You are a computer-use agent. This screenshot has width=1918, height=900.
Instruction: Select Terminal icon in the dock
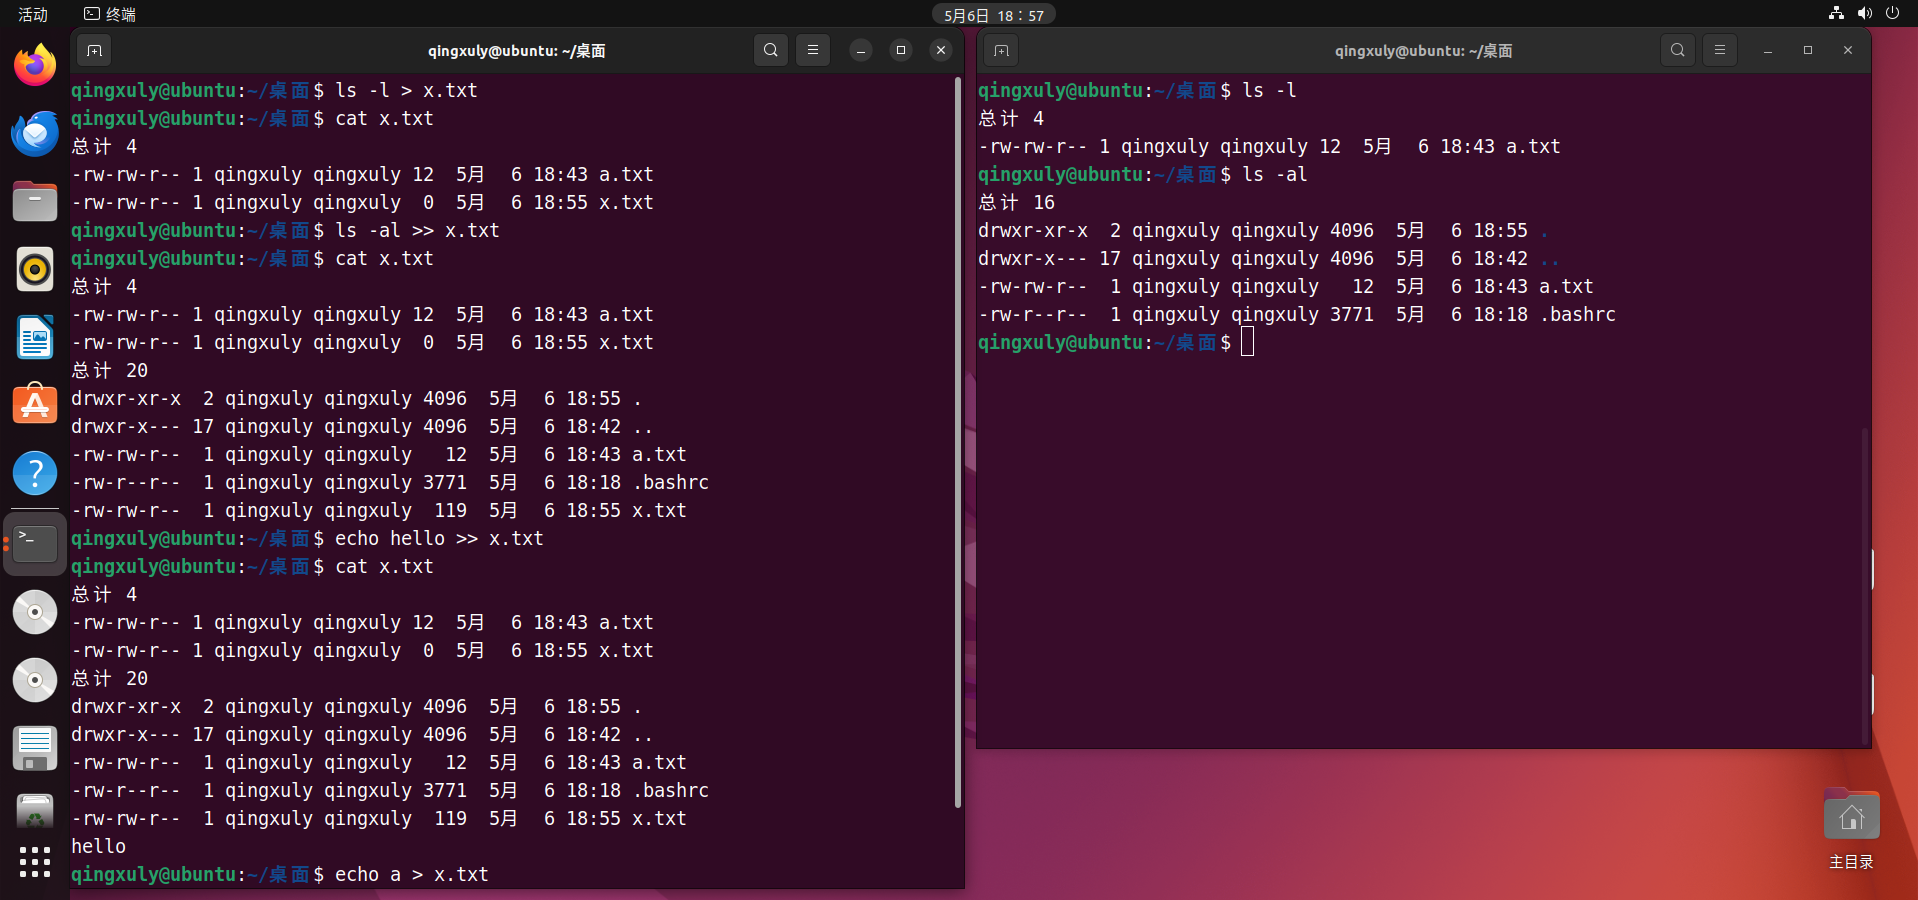click(35, 543)
